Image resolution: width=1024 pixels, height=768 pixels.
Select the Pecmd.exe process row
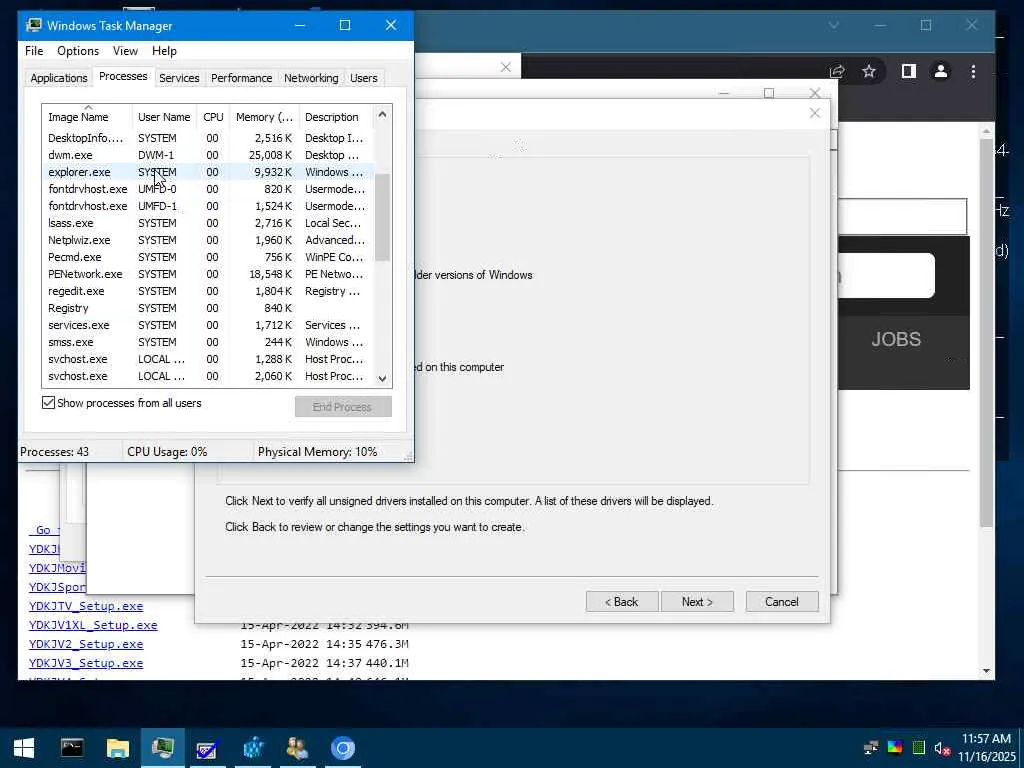[208, 257]
